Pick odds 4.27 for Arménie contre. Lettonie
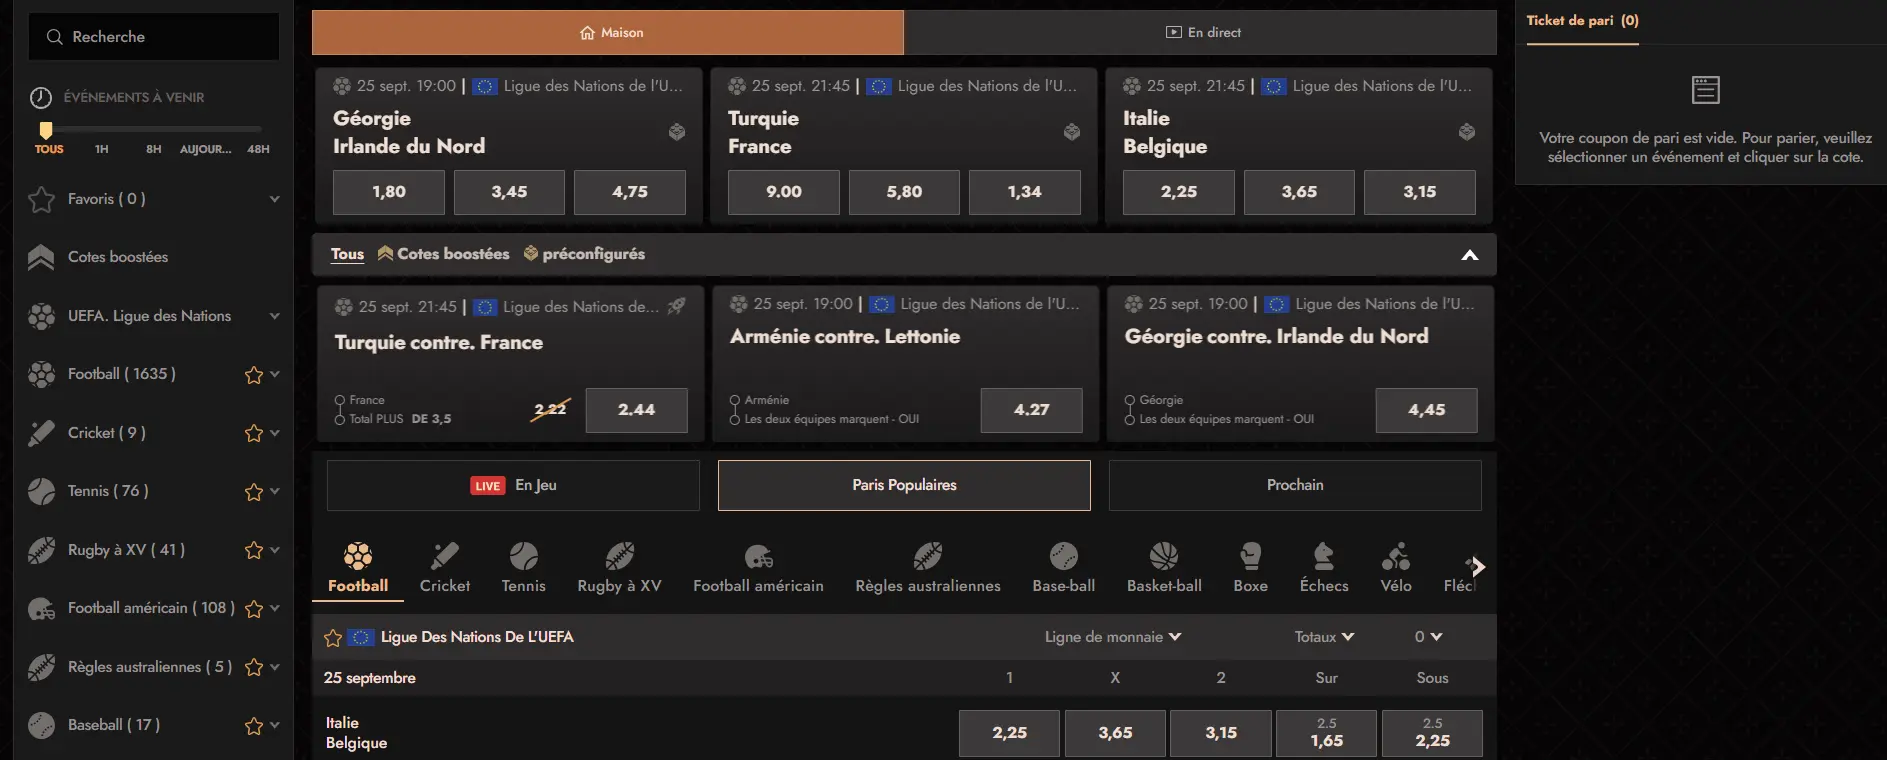This screenshot has width=1887, height=760. point(1032,410)
